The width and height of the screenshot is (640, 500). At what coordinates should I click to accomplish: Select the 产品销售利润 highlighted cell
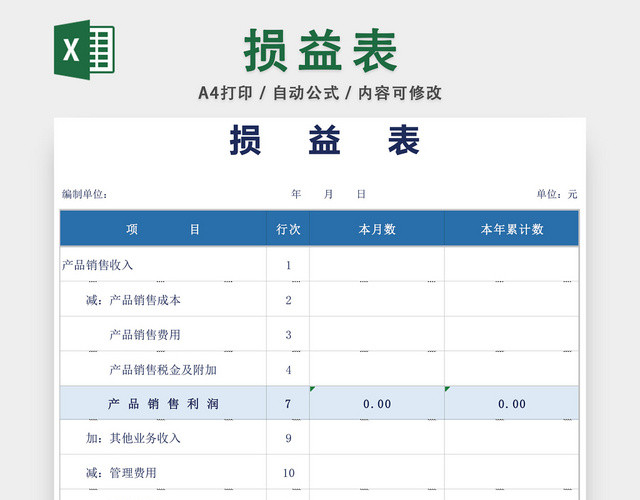tap(163, 403)
